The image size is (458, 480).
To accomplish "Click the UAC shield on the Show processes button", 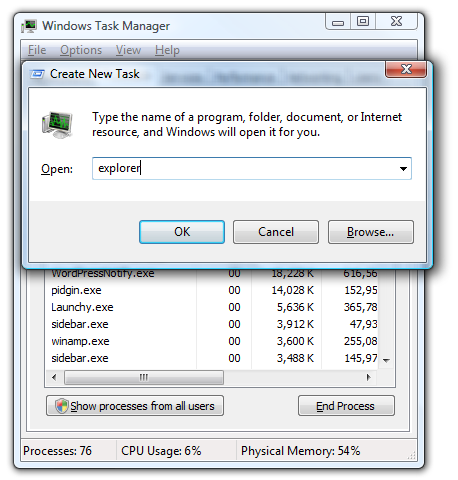I will (62, 406).
